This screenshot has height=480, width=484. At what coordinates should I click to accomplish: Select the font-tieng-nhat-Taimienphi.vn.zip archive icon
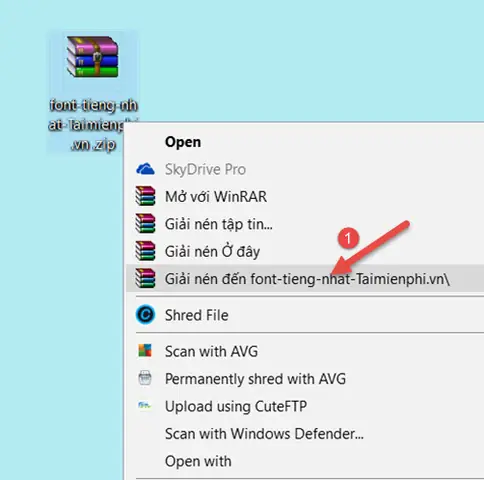[x=93, y=57]
